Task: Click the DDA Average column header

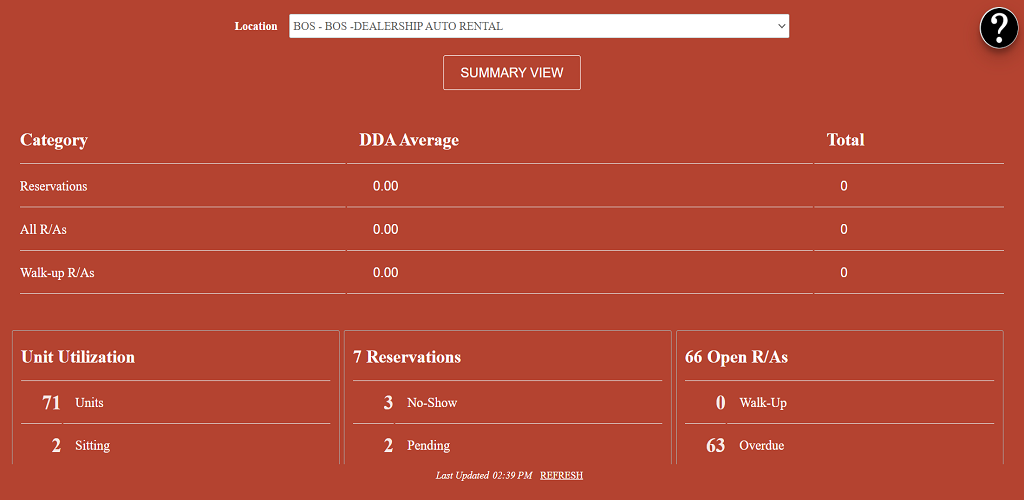Action: 409,140
